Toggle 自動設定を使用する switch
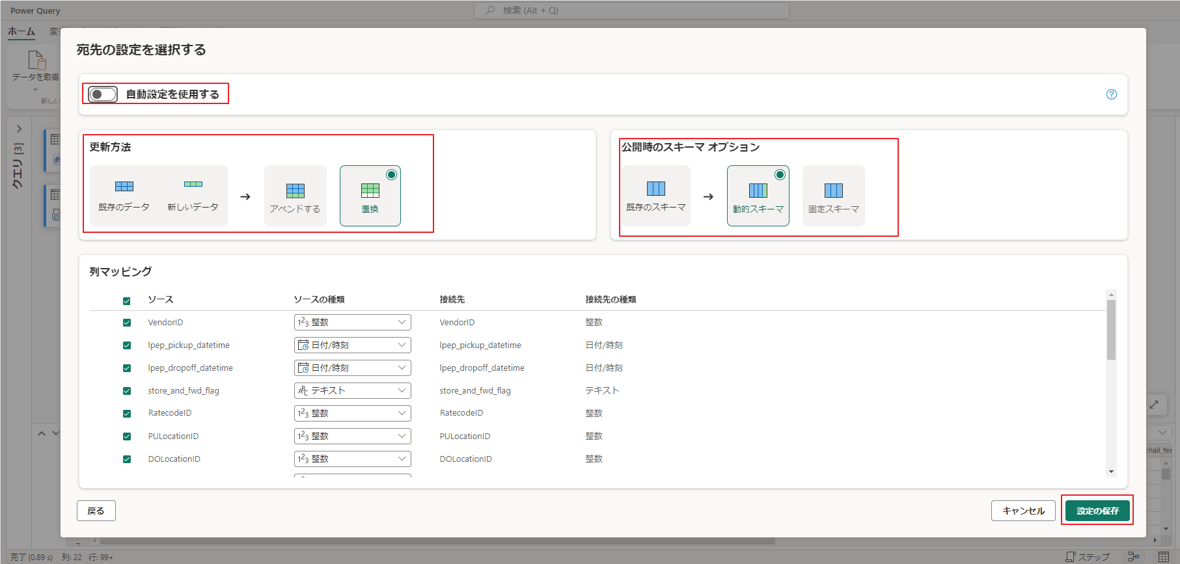 tap(103, 94)
